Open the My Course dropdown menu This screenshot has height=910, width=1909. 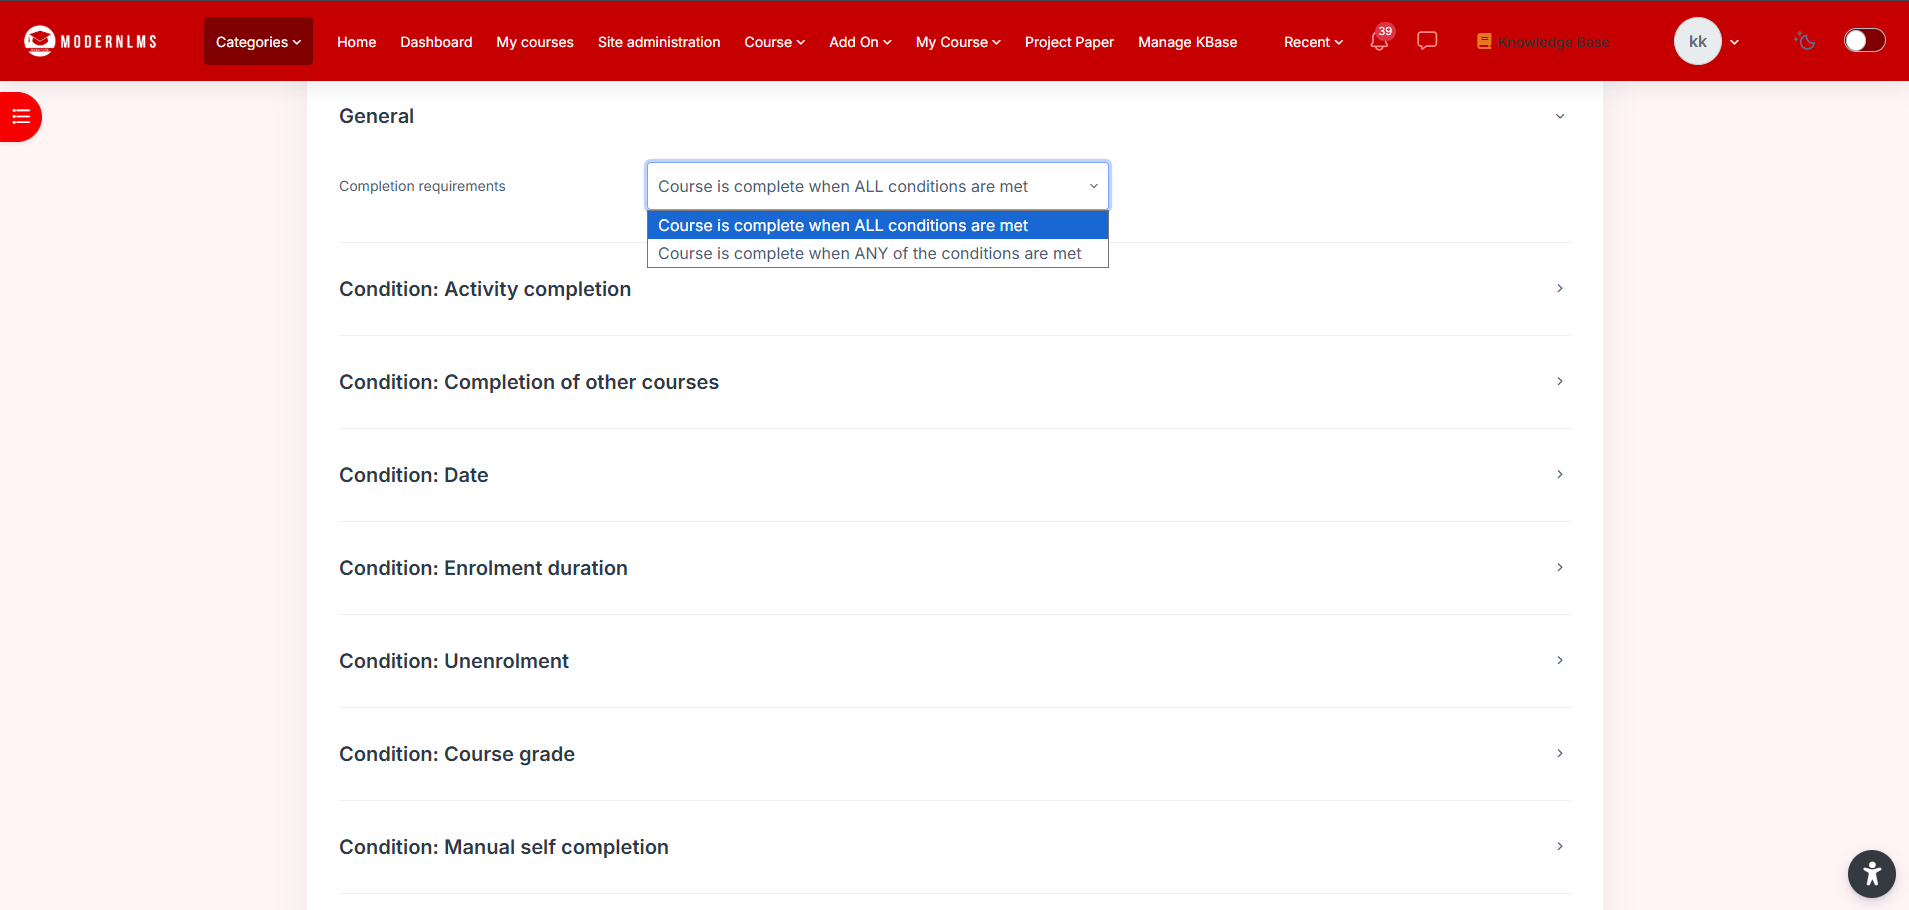tap(958, 42)
